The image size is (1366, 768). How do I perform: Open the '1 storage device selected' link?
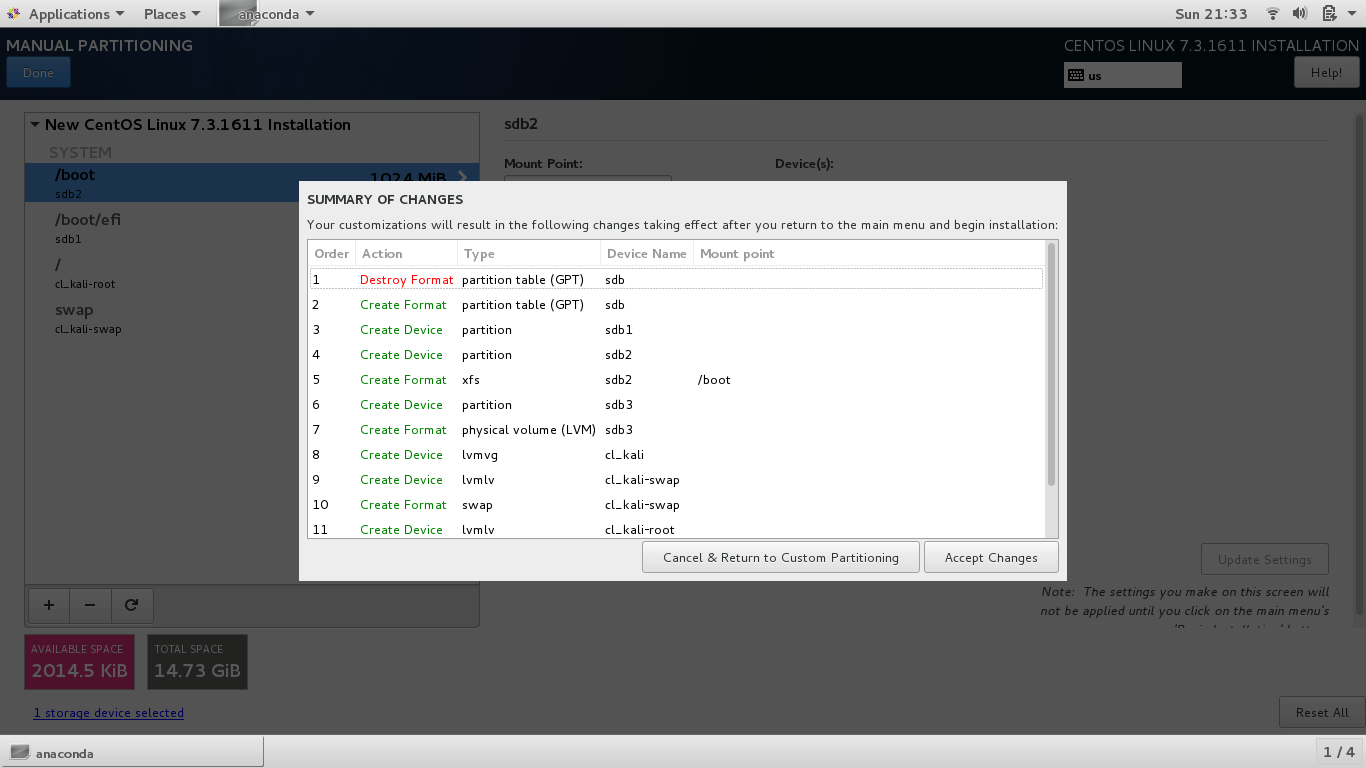(109, 713)
